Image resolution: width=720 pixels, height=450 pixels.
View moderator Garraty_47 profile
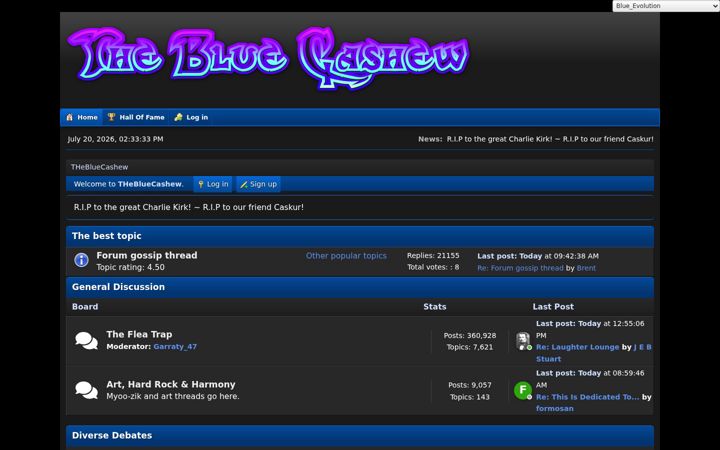point(175,347)
